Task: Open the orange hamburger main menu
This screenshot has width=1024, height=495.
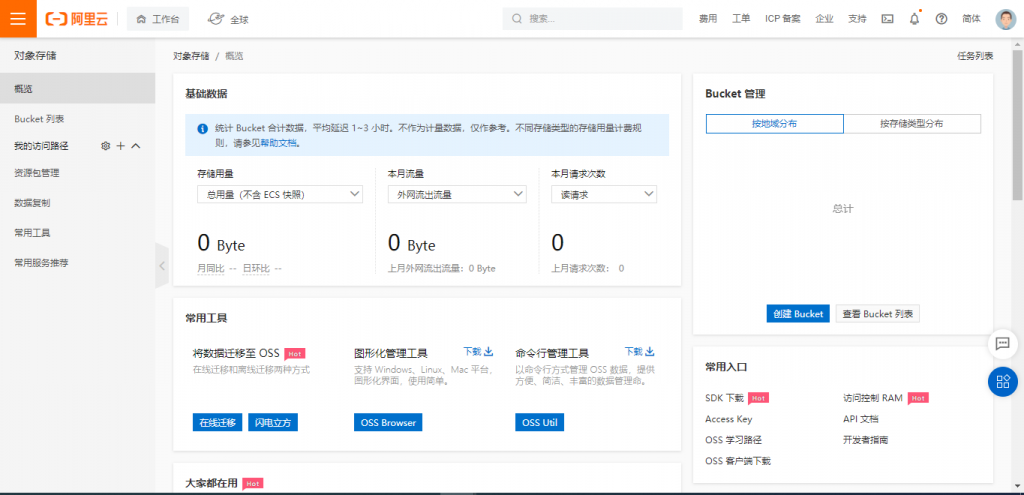Action: [x=18, y=19]
